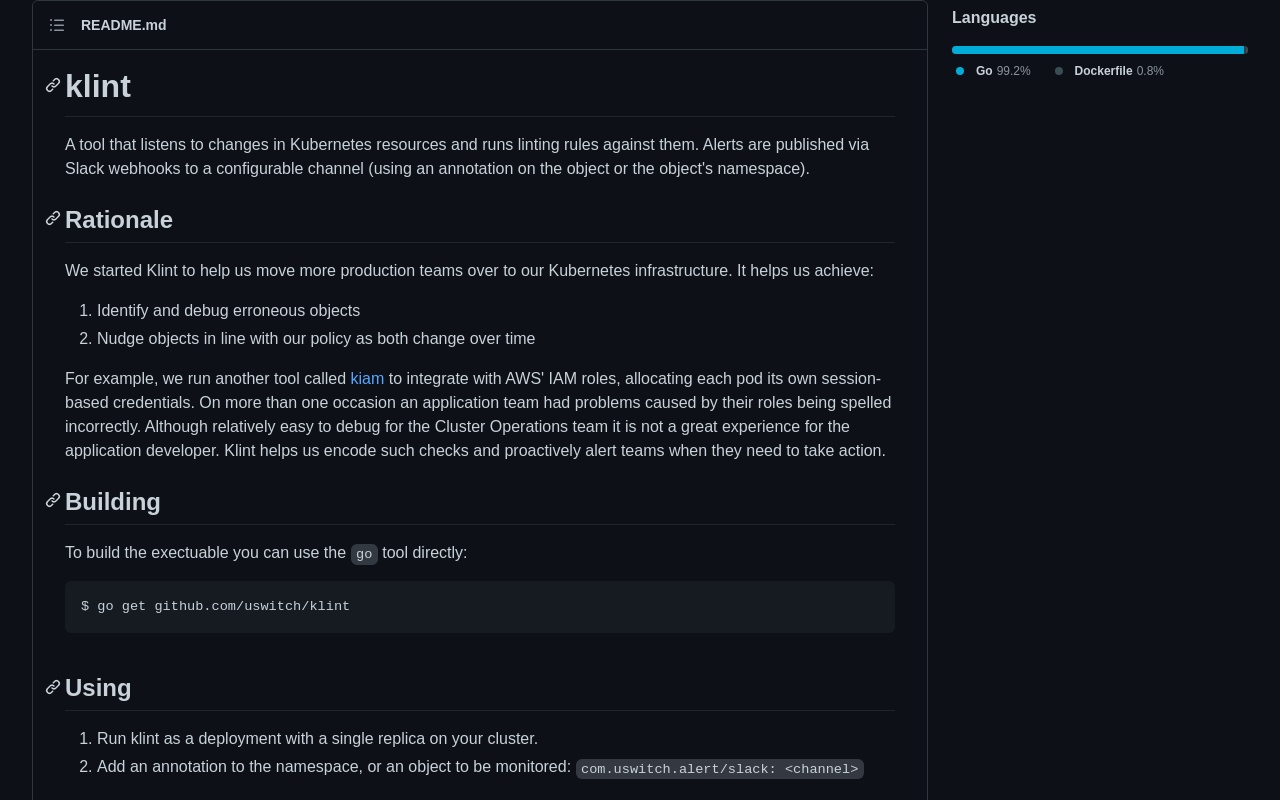The image size is (1280, 800).
Task: Click the Using section heading
Action: [98, 688]
